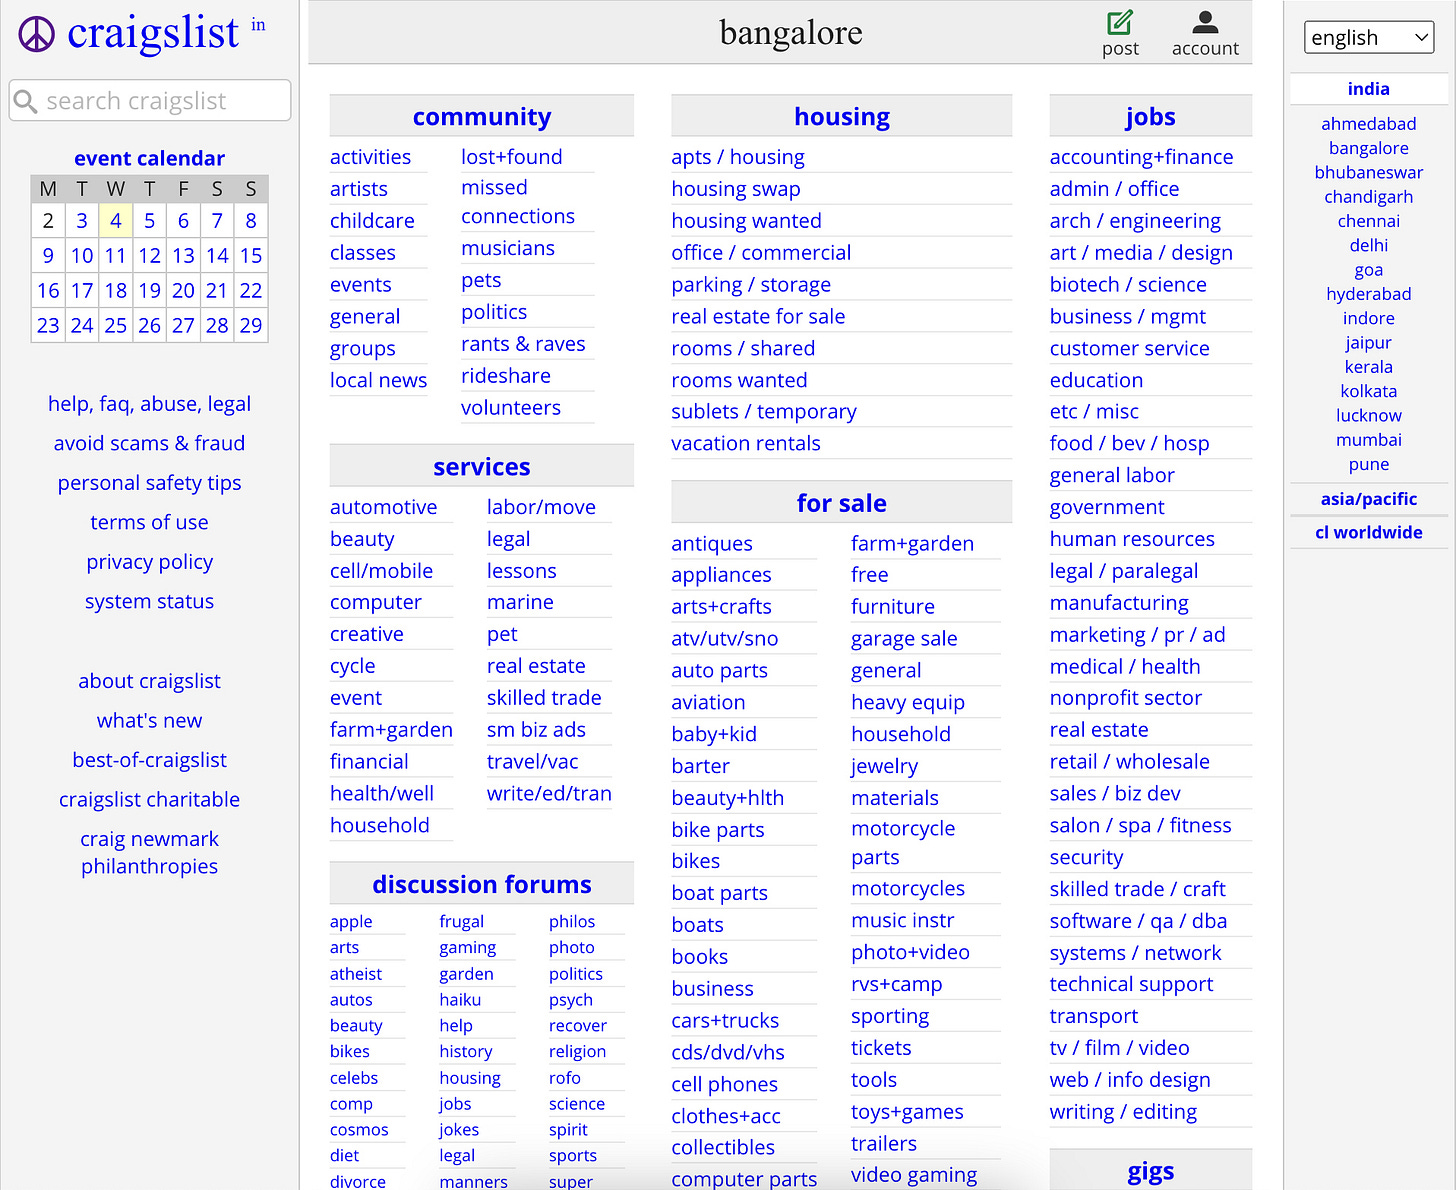
Task: Open avoid scams & fraud page
Action: 149,443
